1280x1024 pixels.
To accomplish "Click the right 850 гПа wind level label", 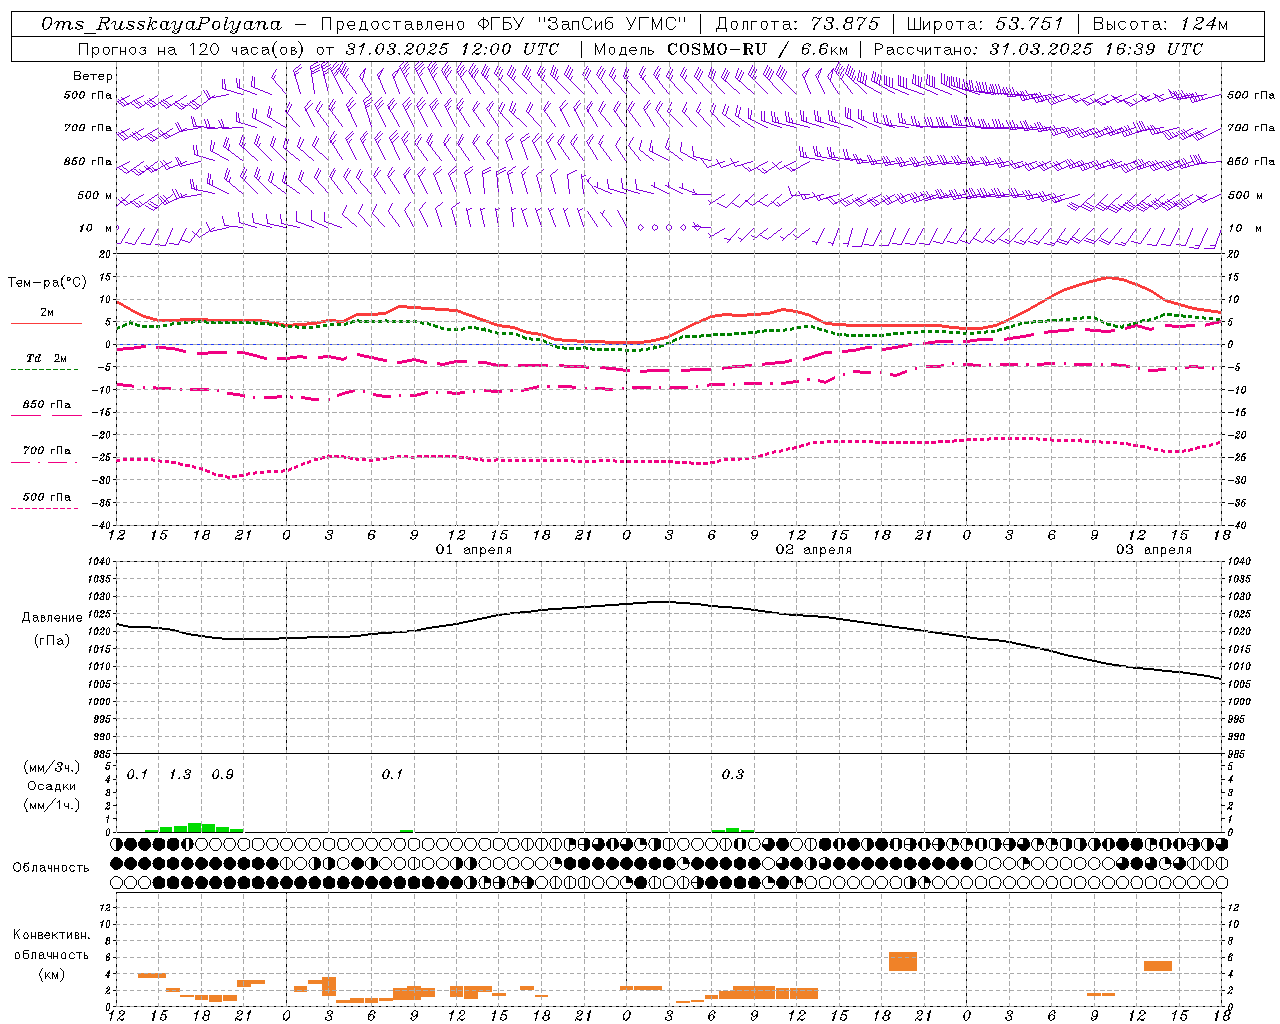I will pyautogui.click(x=1251, y=161).
